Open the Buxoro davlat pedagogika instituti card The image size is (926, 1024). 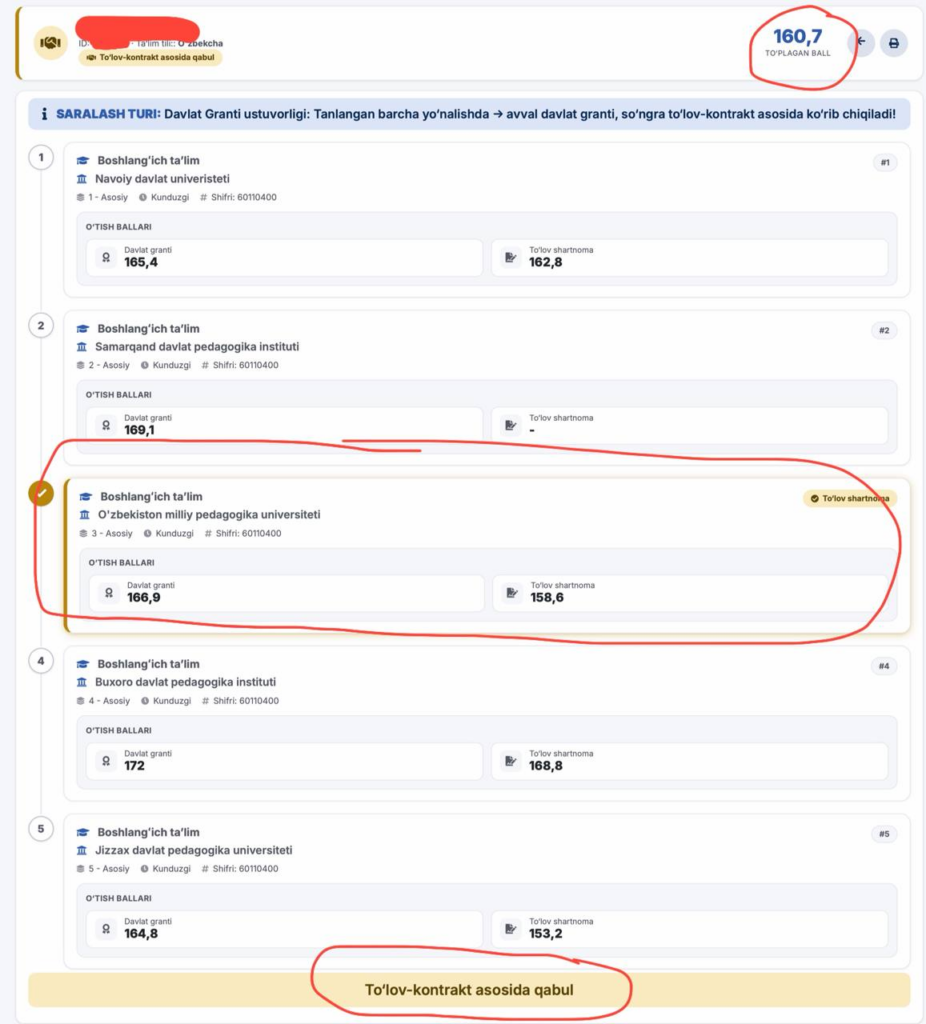pyautogui.click(x=487, y=724)
